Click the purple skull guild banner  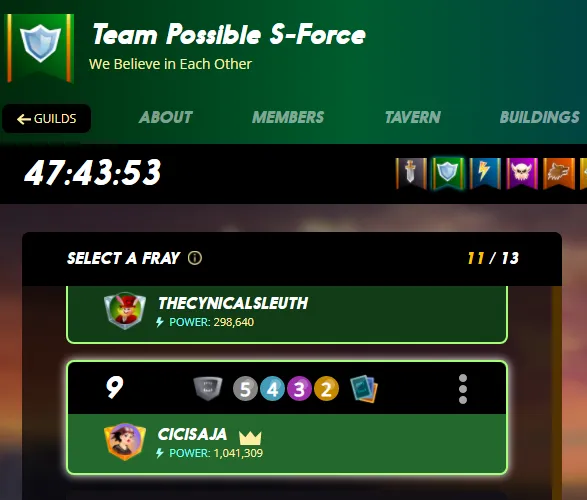(x=522, y=174)
